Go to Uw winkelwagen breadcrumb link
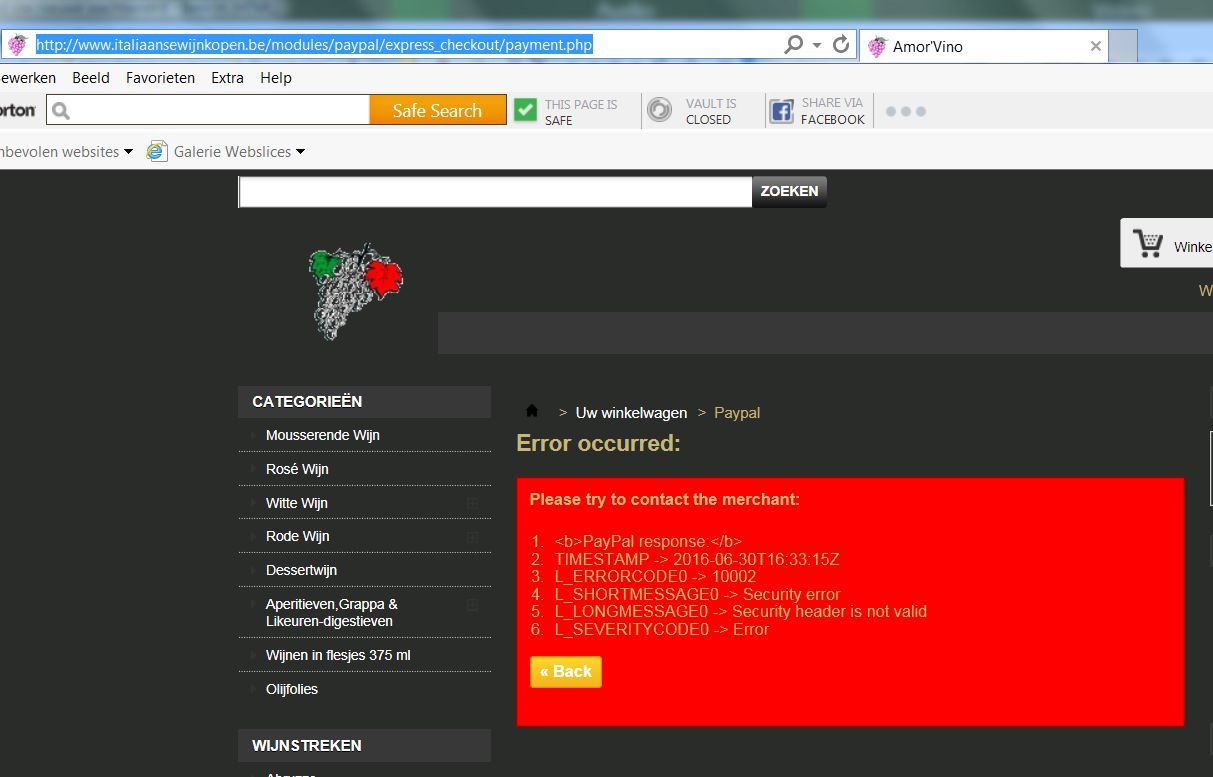The height and width of the screenshot is (777, 1213). pos(631,412)
